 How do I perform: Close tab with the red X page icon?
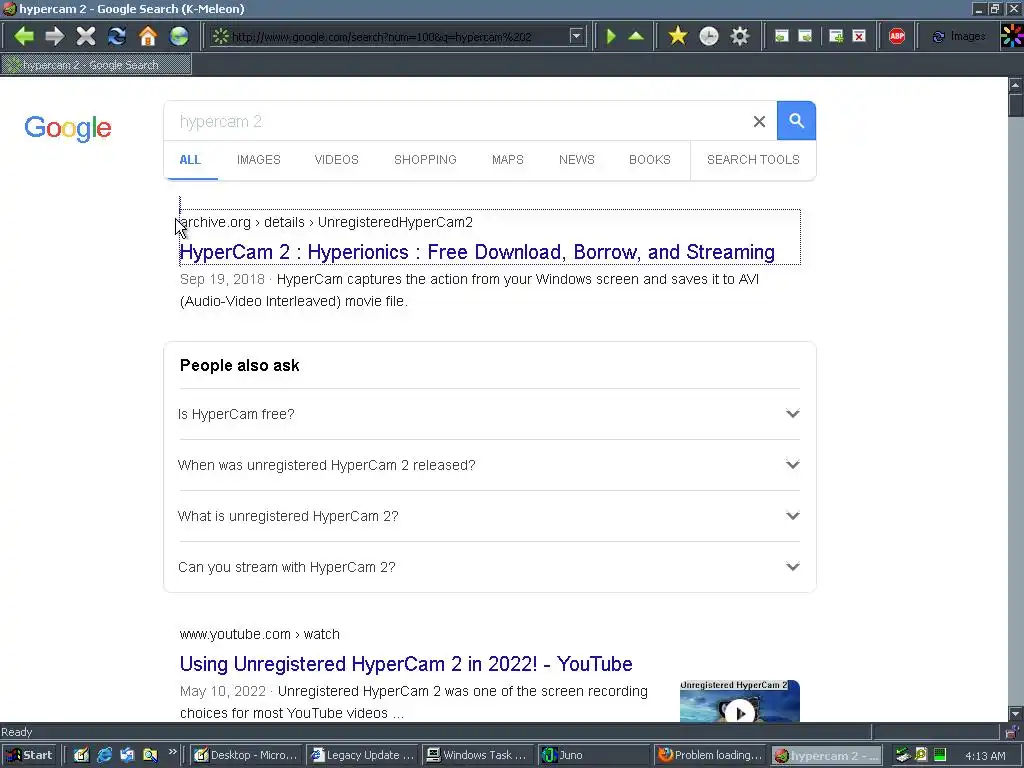(859, 36)
